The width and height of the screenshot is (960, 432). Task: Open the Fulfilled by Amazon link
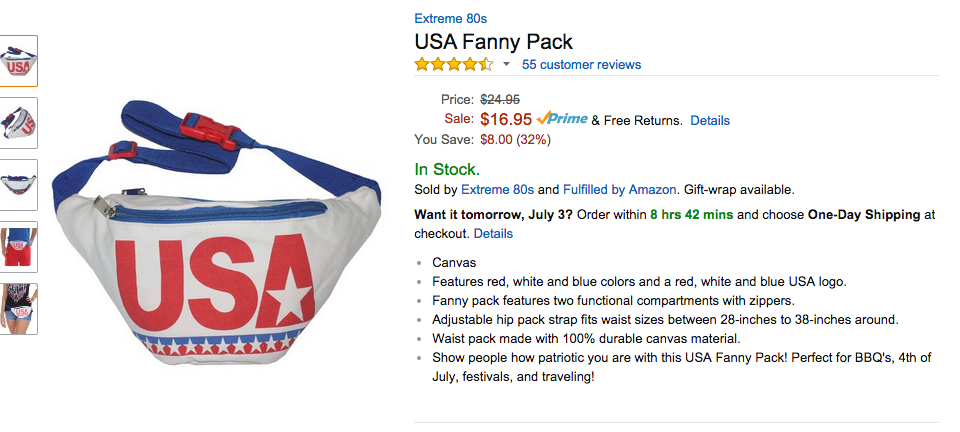point(619,189)
